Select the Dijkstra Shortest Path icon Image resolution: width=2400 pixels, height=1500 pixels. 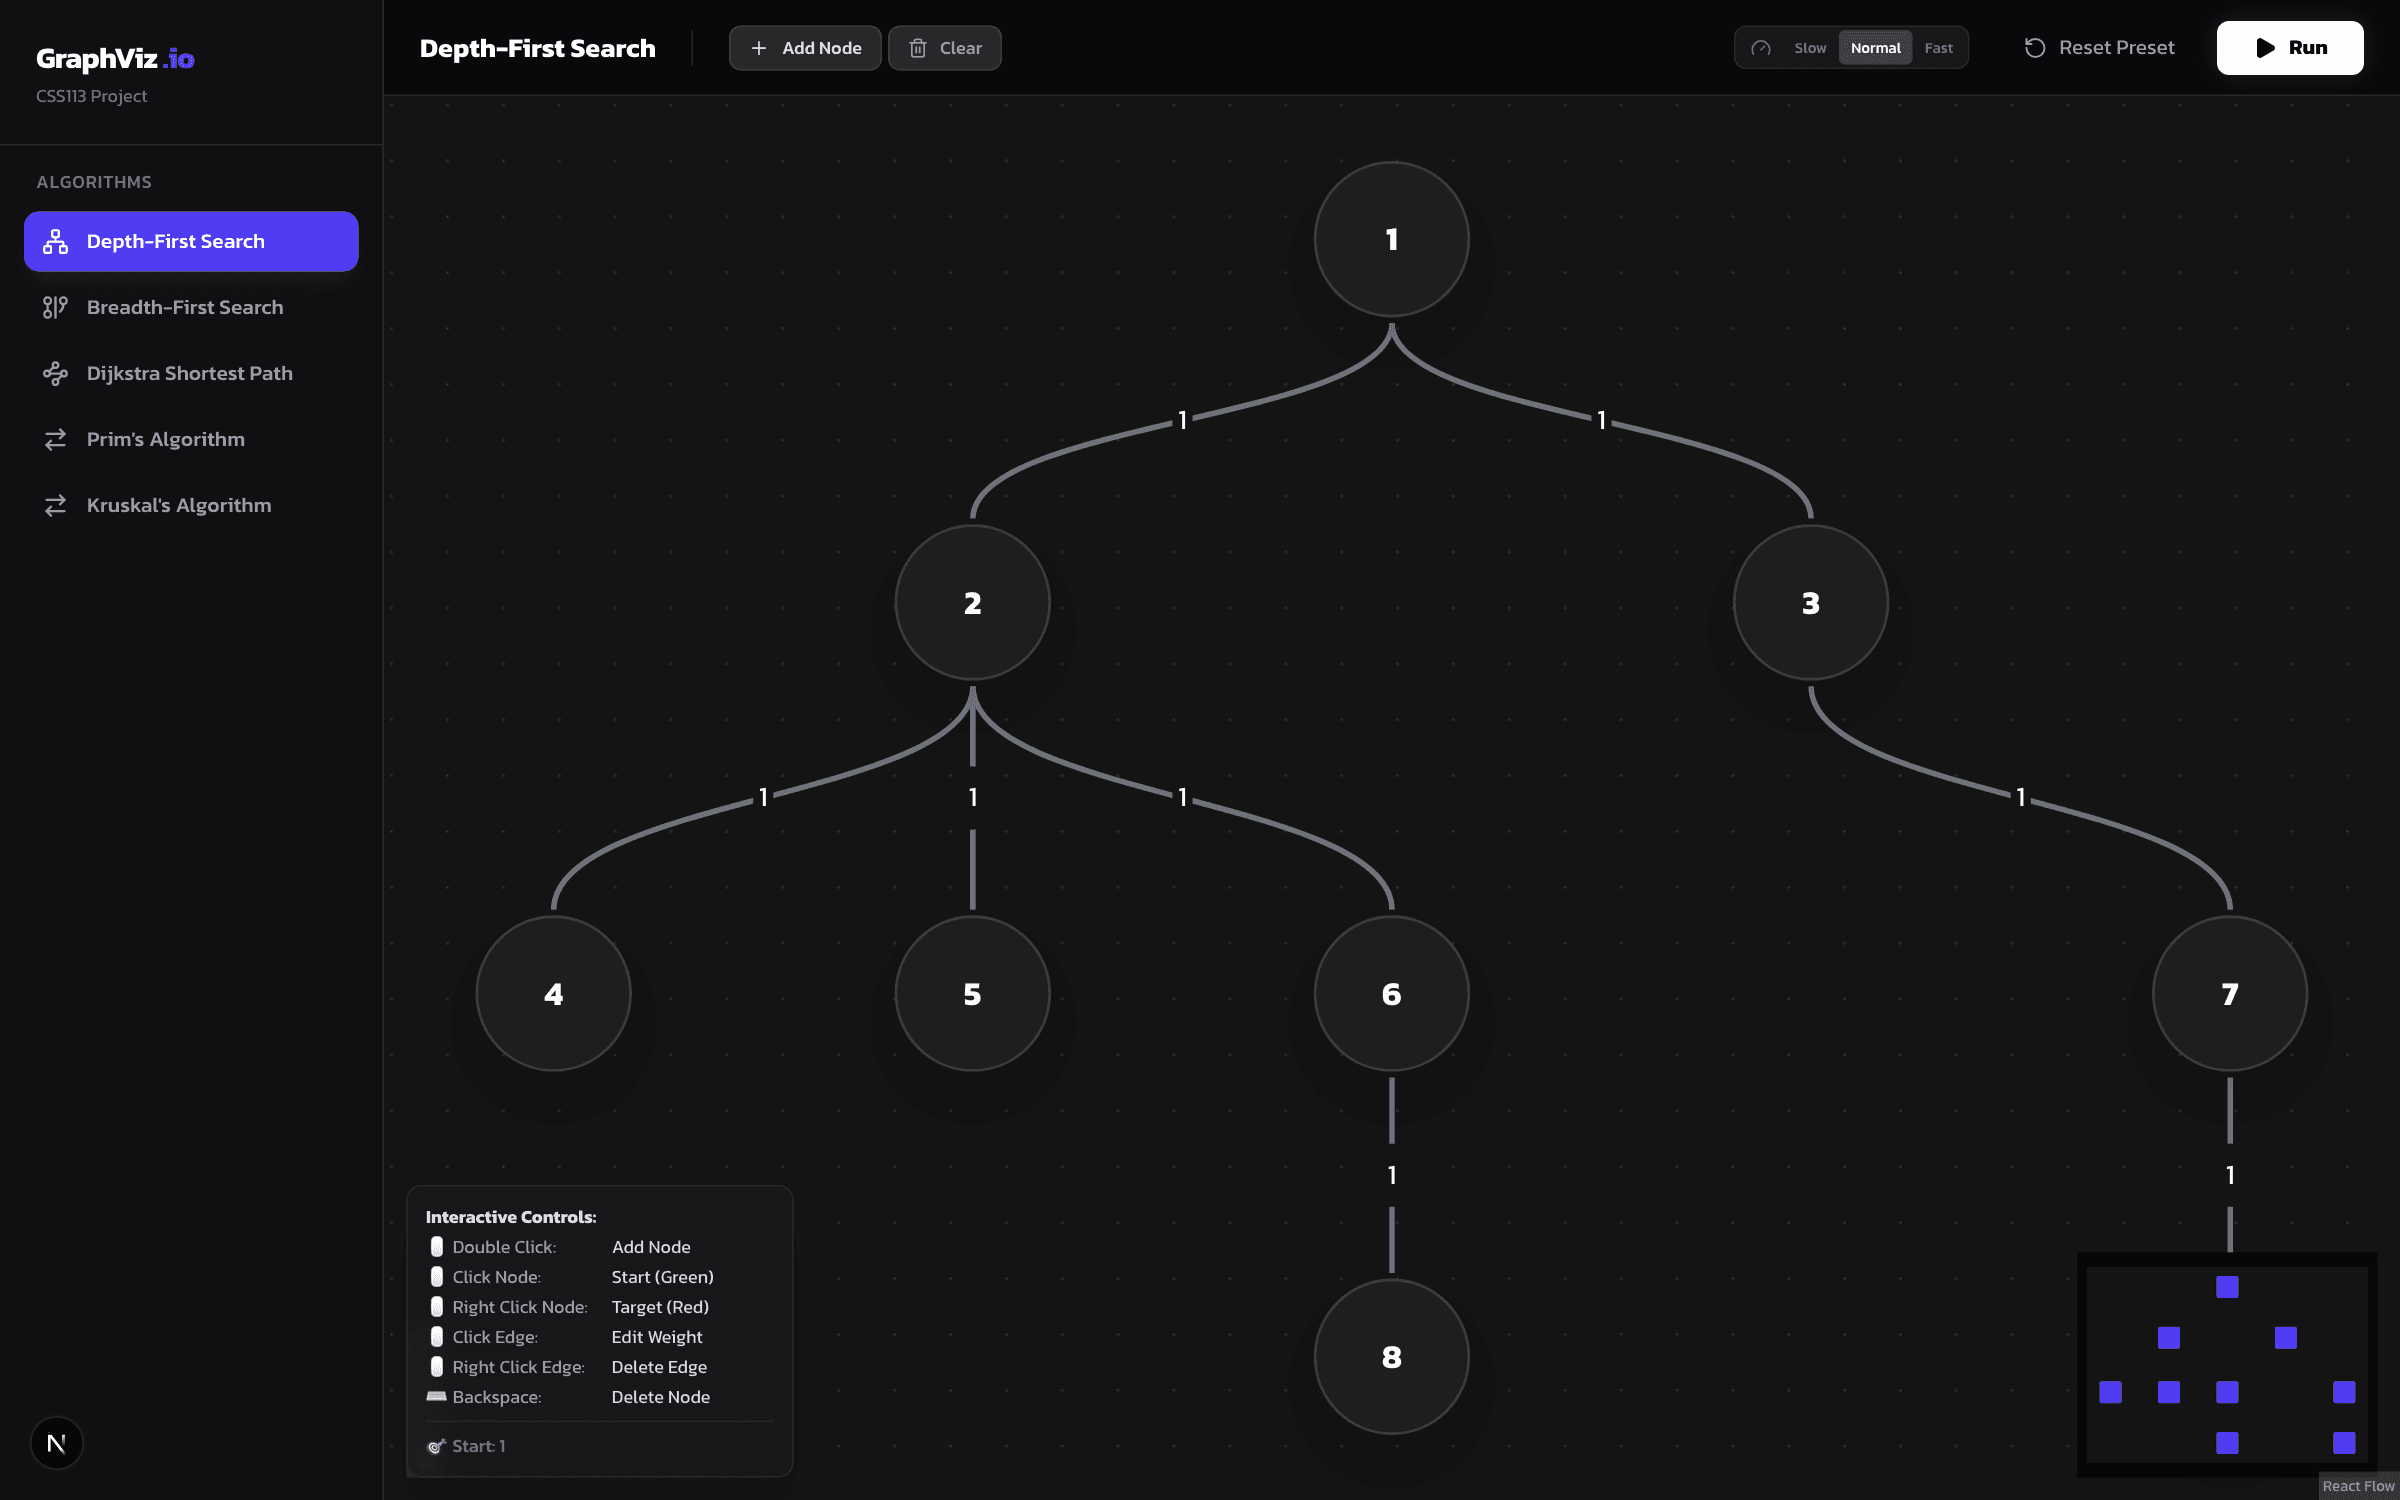pyautogui.click(x=56, y=373)
